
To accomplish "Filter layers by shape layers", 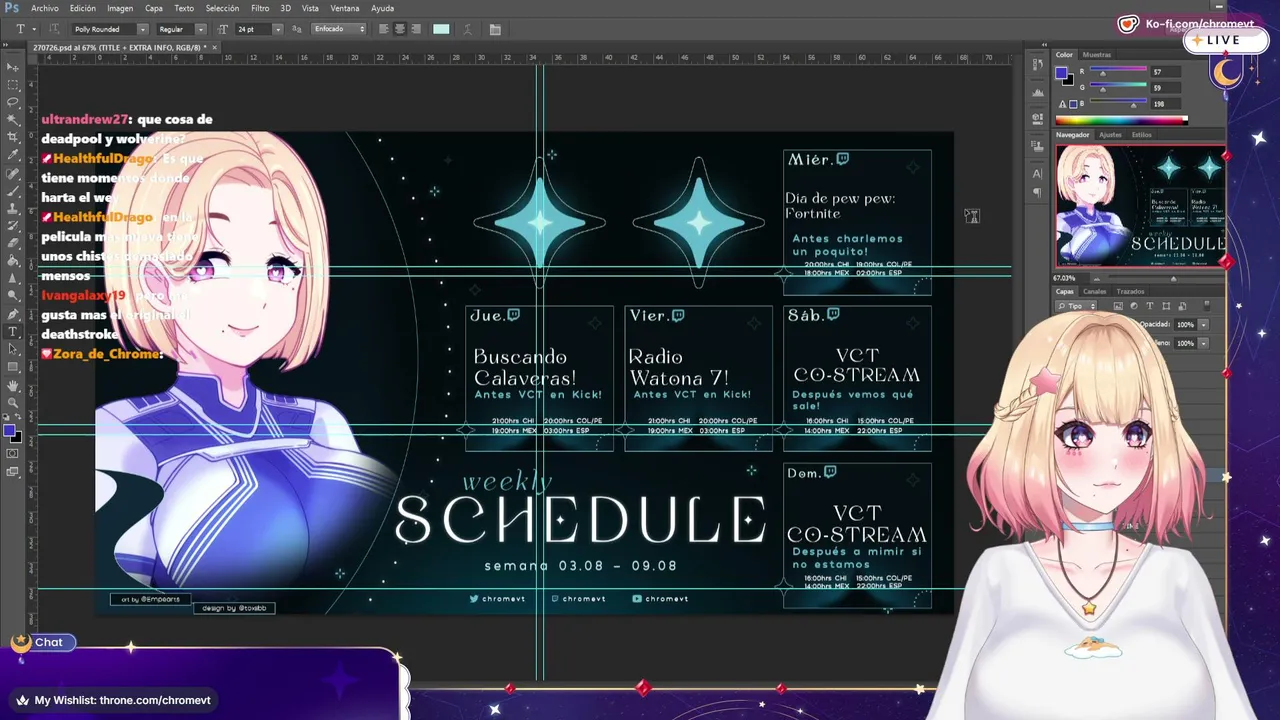I will [x=1166, y=306].
